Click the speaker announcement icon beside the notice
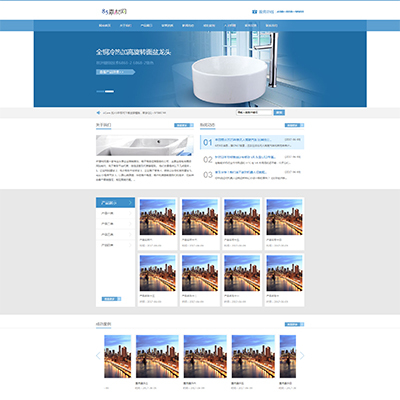The image size is (400, 400). click(x=98, y=113)
